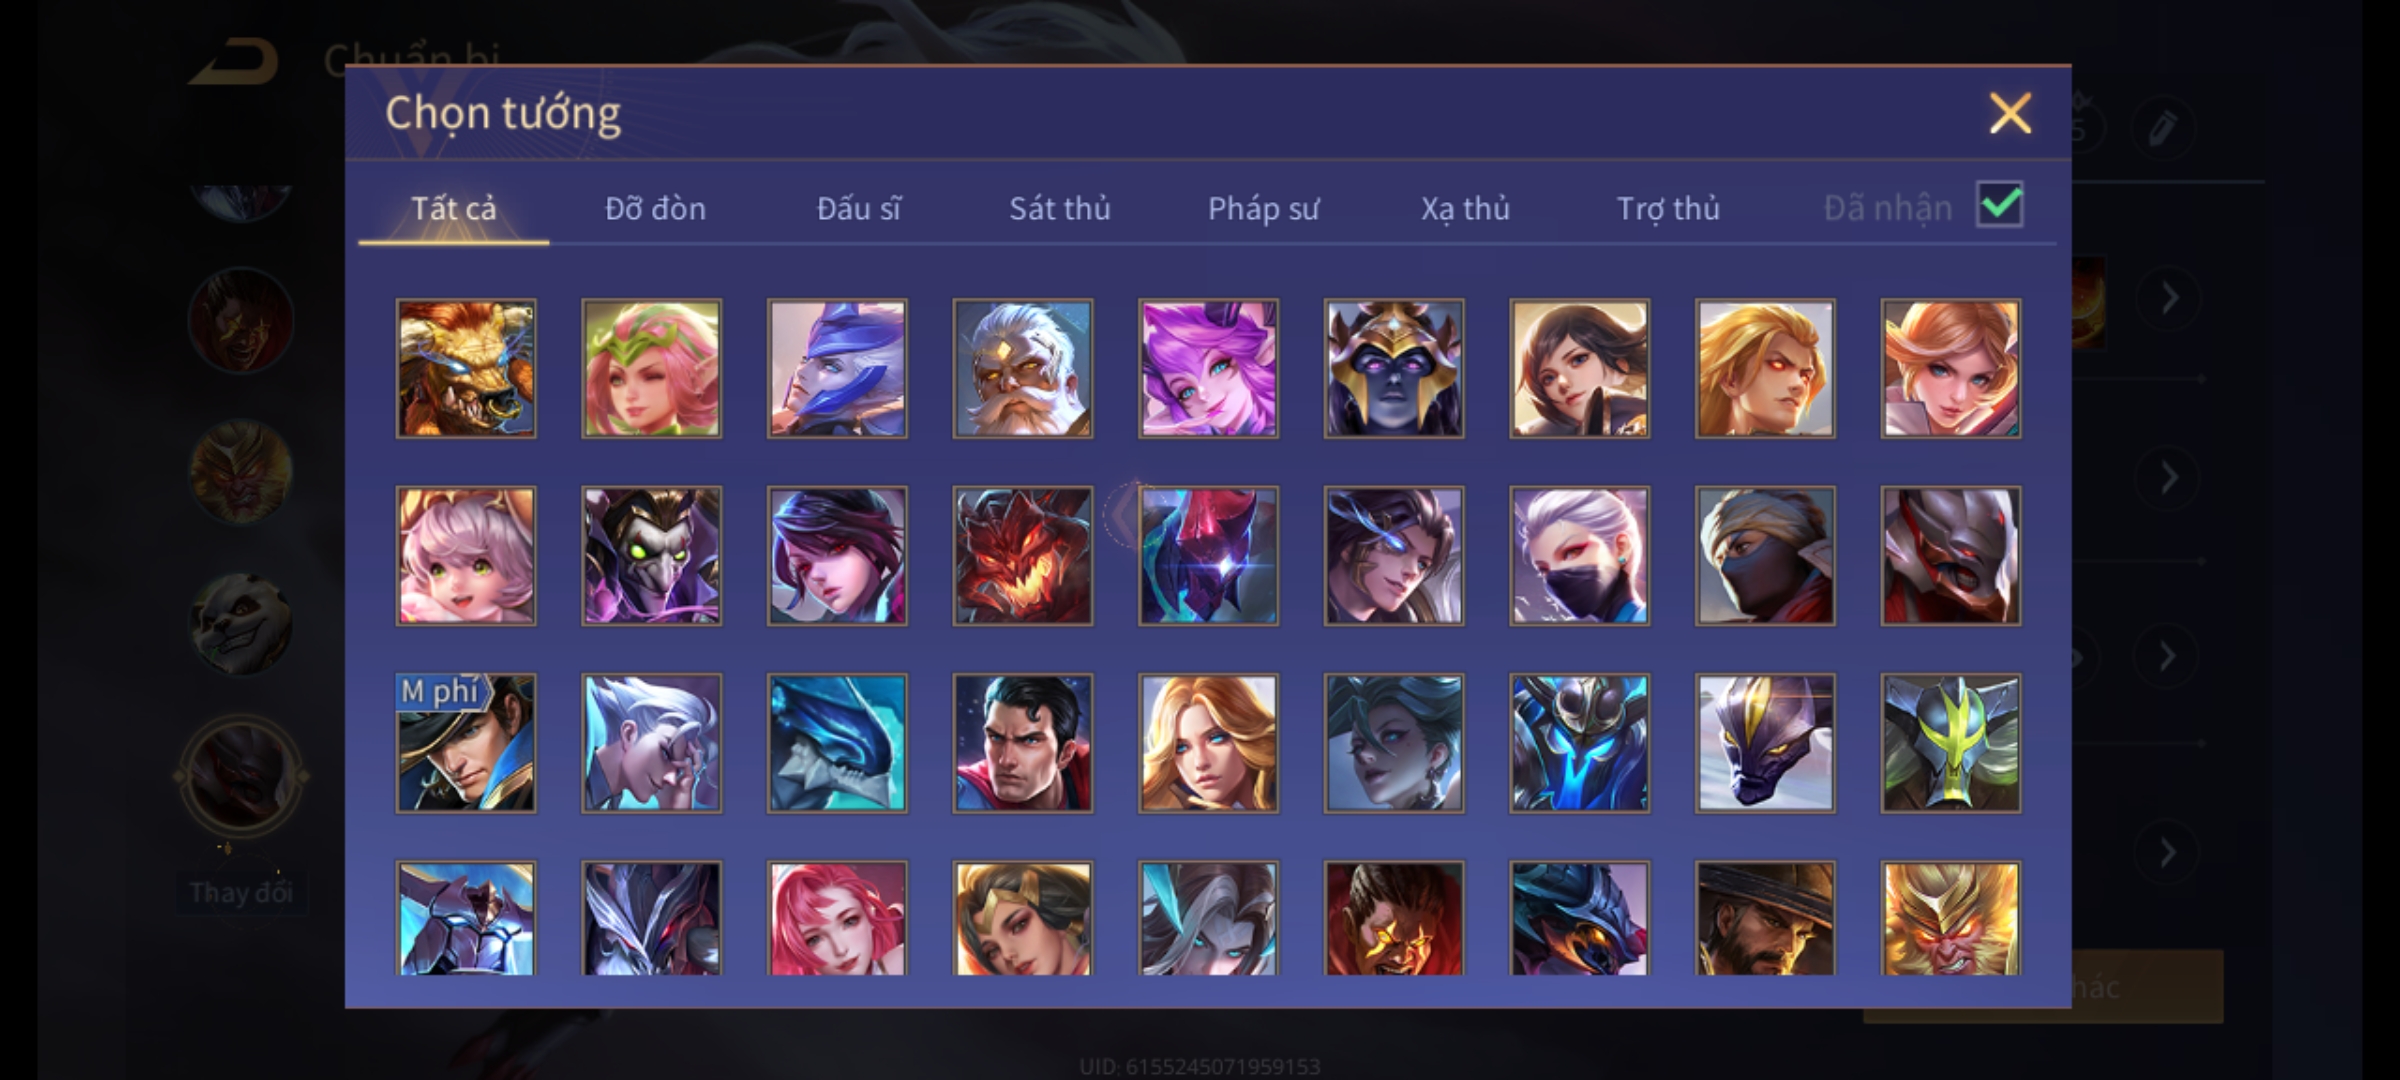
Task: Switch to the Đỡ đòn tab
Action: 656,208
